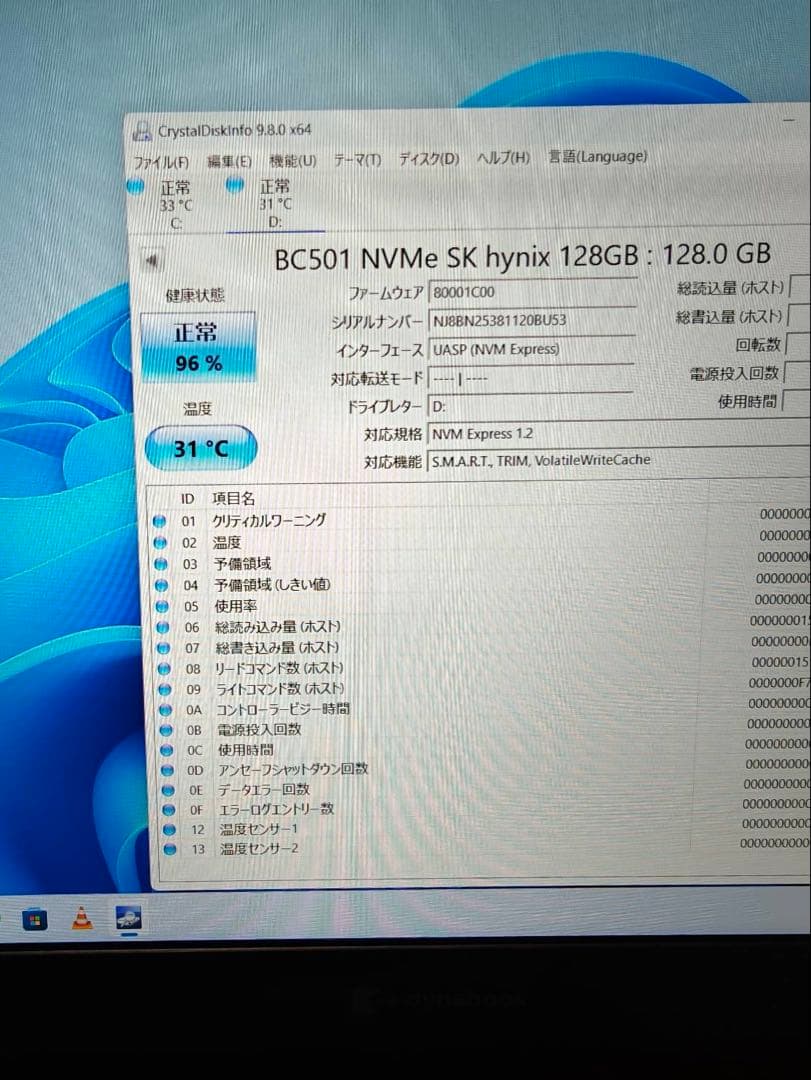Image resolution: width=811 pixels, height=1080 pixels.
Task: Click status icon for 04 予備領域 (しきい値)
Action: (x=161, y=585)
